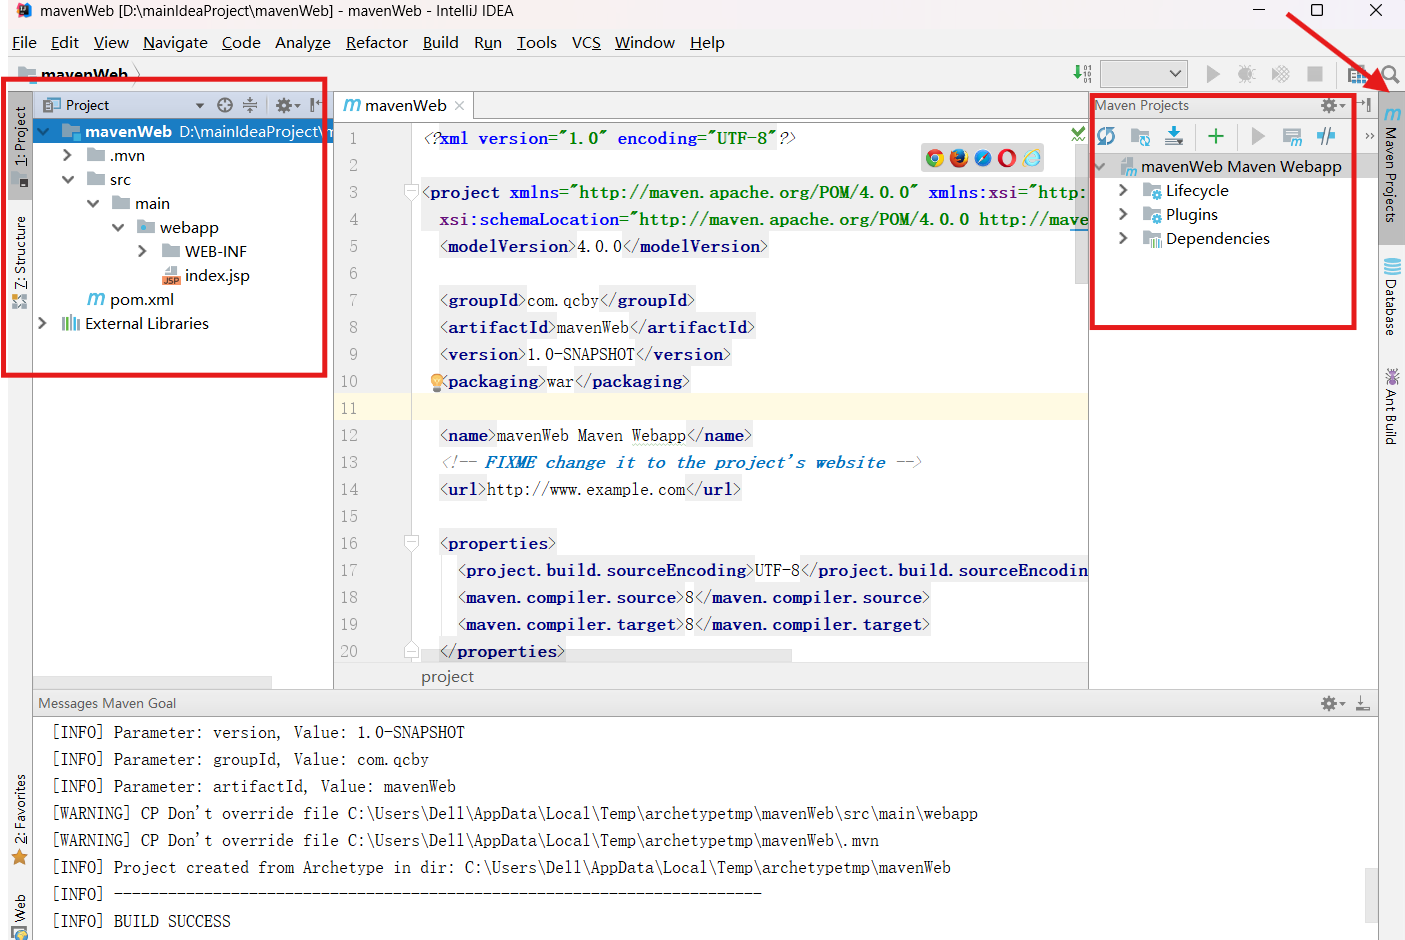This screenshot has height=940, width=1405.
Task: Open the Build menu
Action: click(x=440, y=43)
